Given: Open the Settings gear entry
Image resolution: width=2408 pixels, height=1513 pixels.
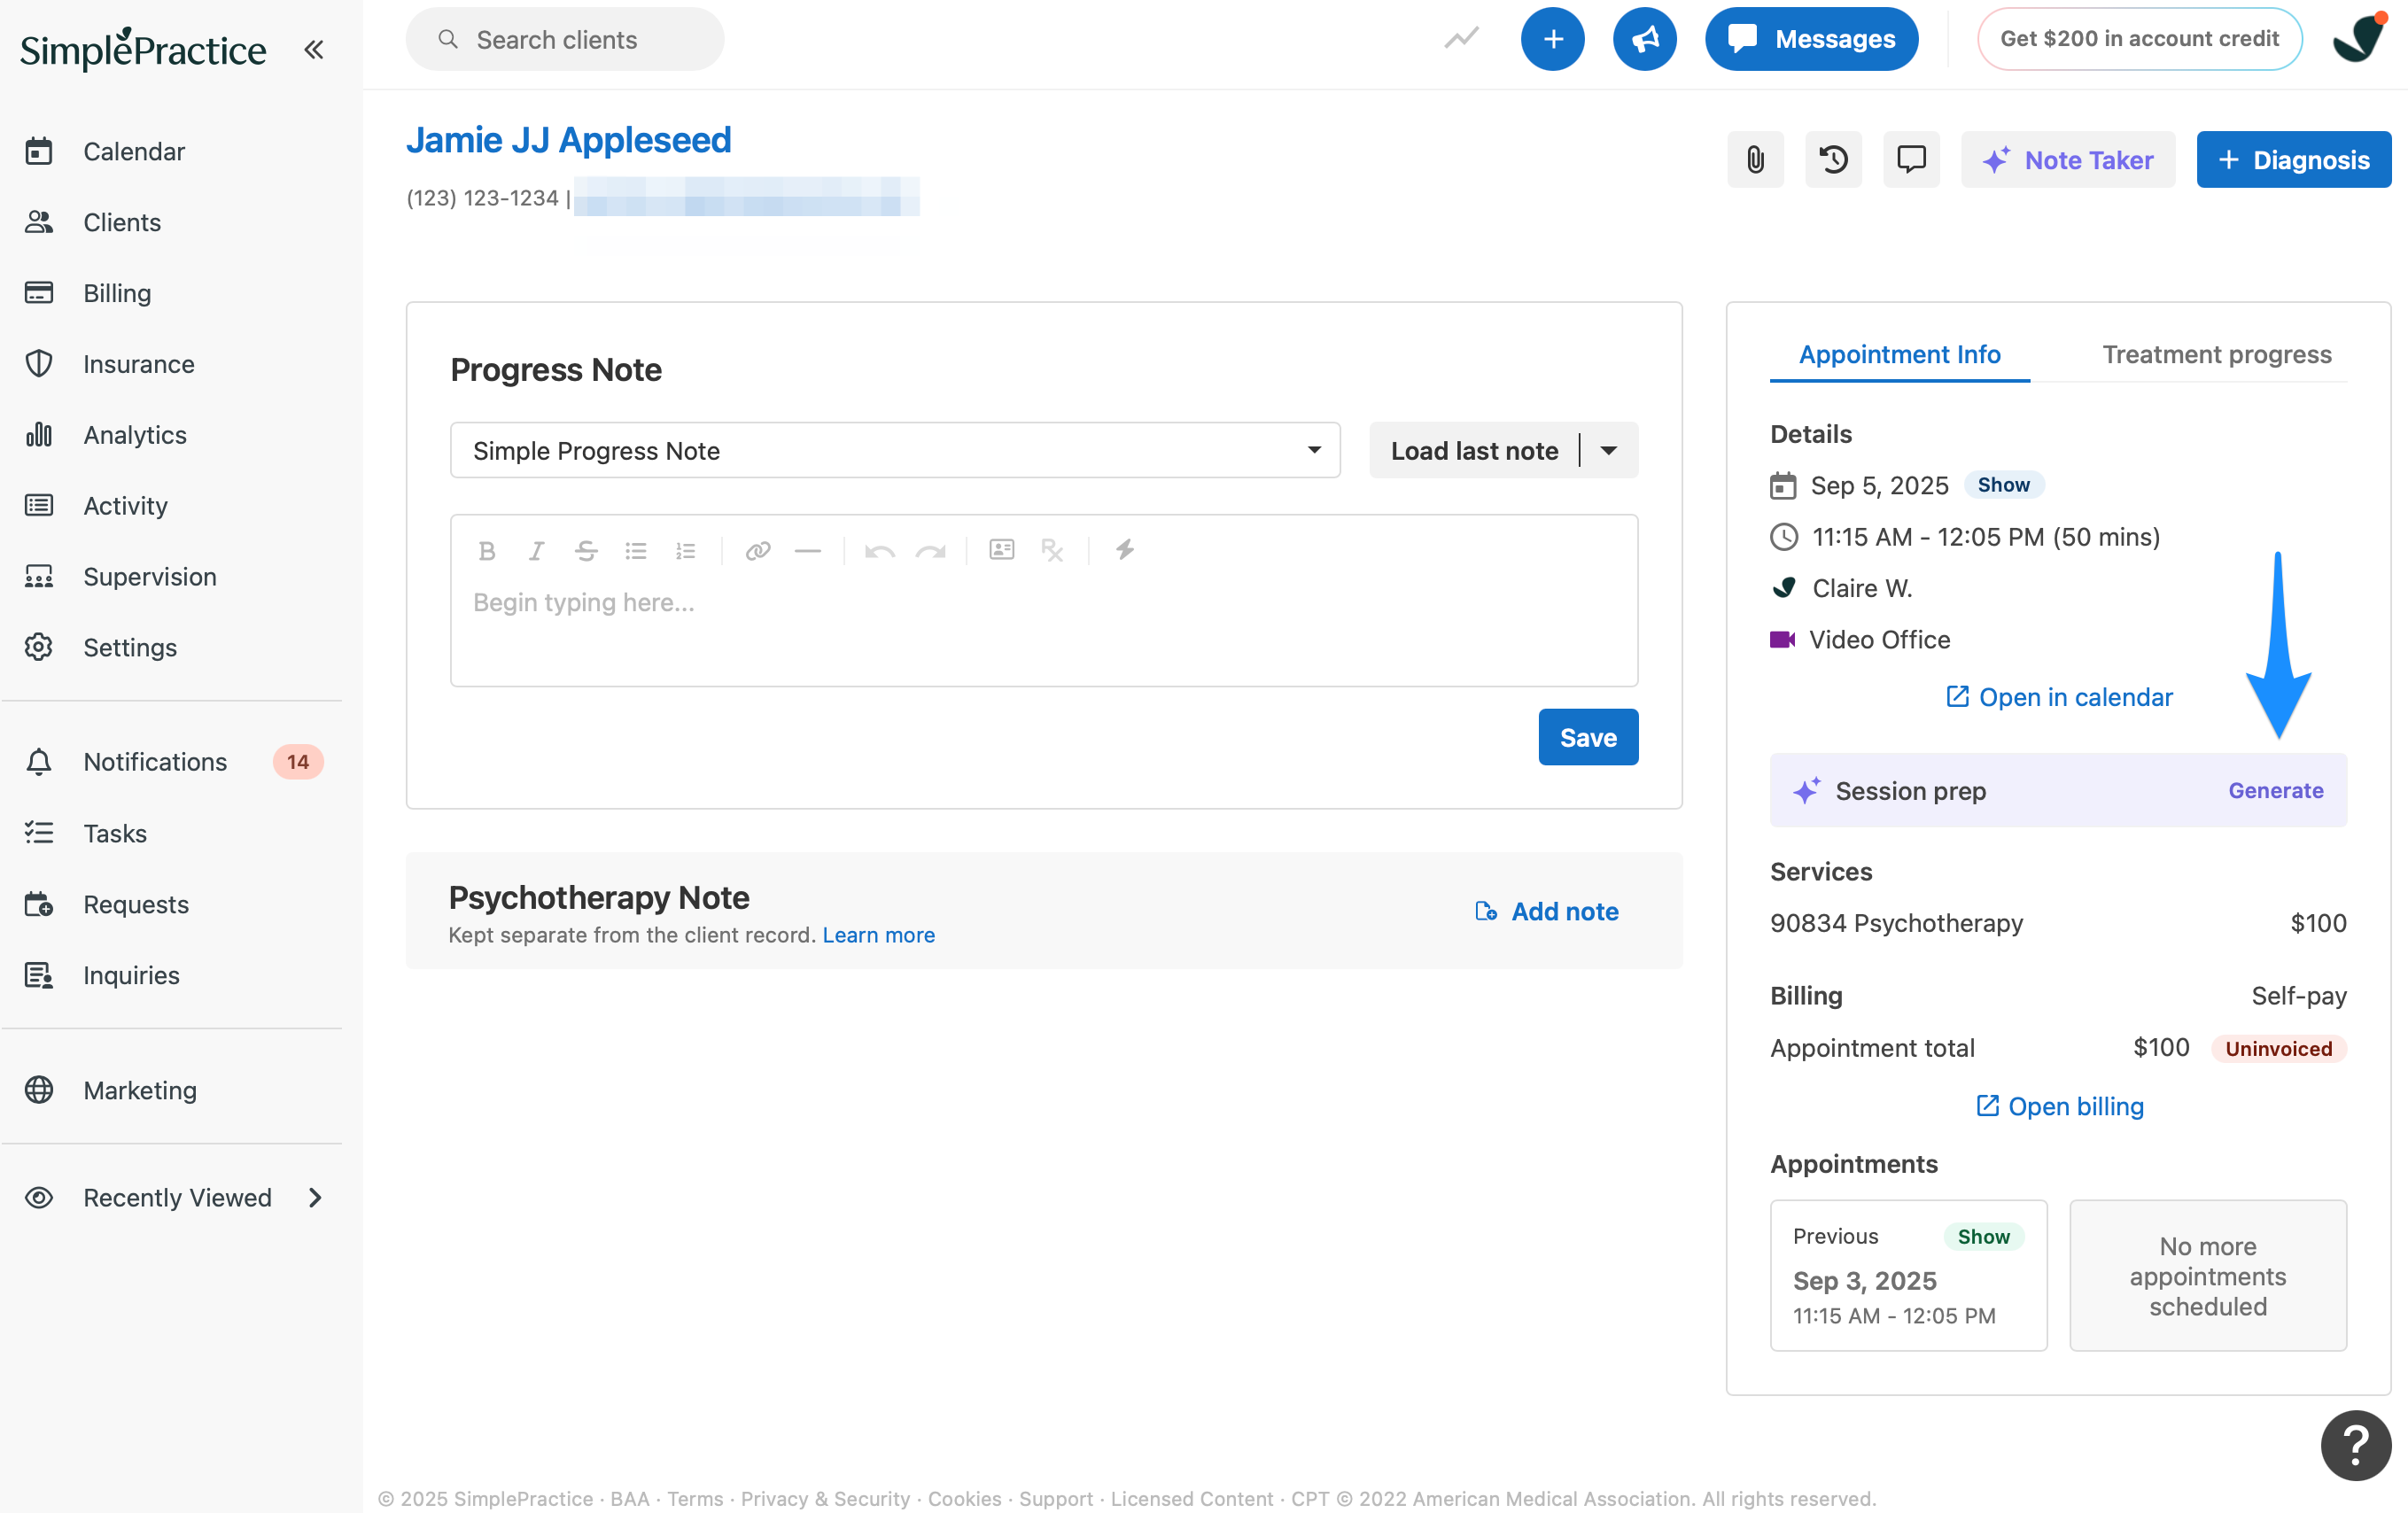Looking at the screenshot, I should click(x=39, y=647).
